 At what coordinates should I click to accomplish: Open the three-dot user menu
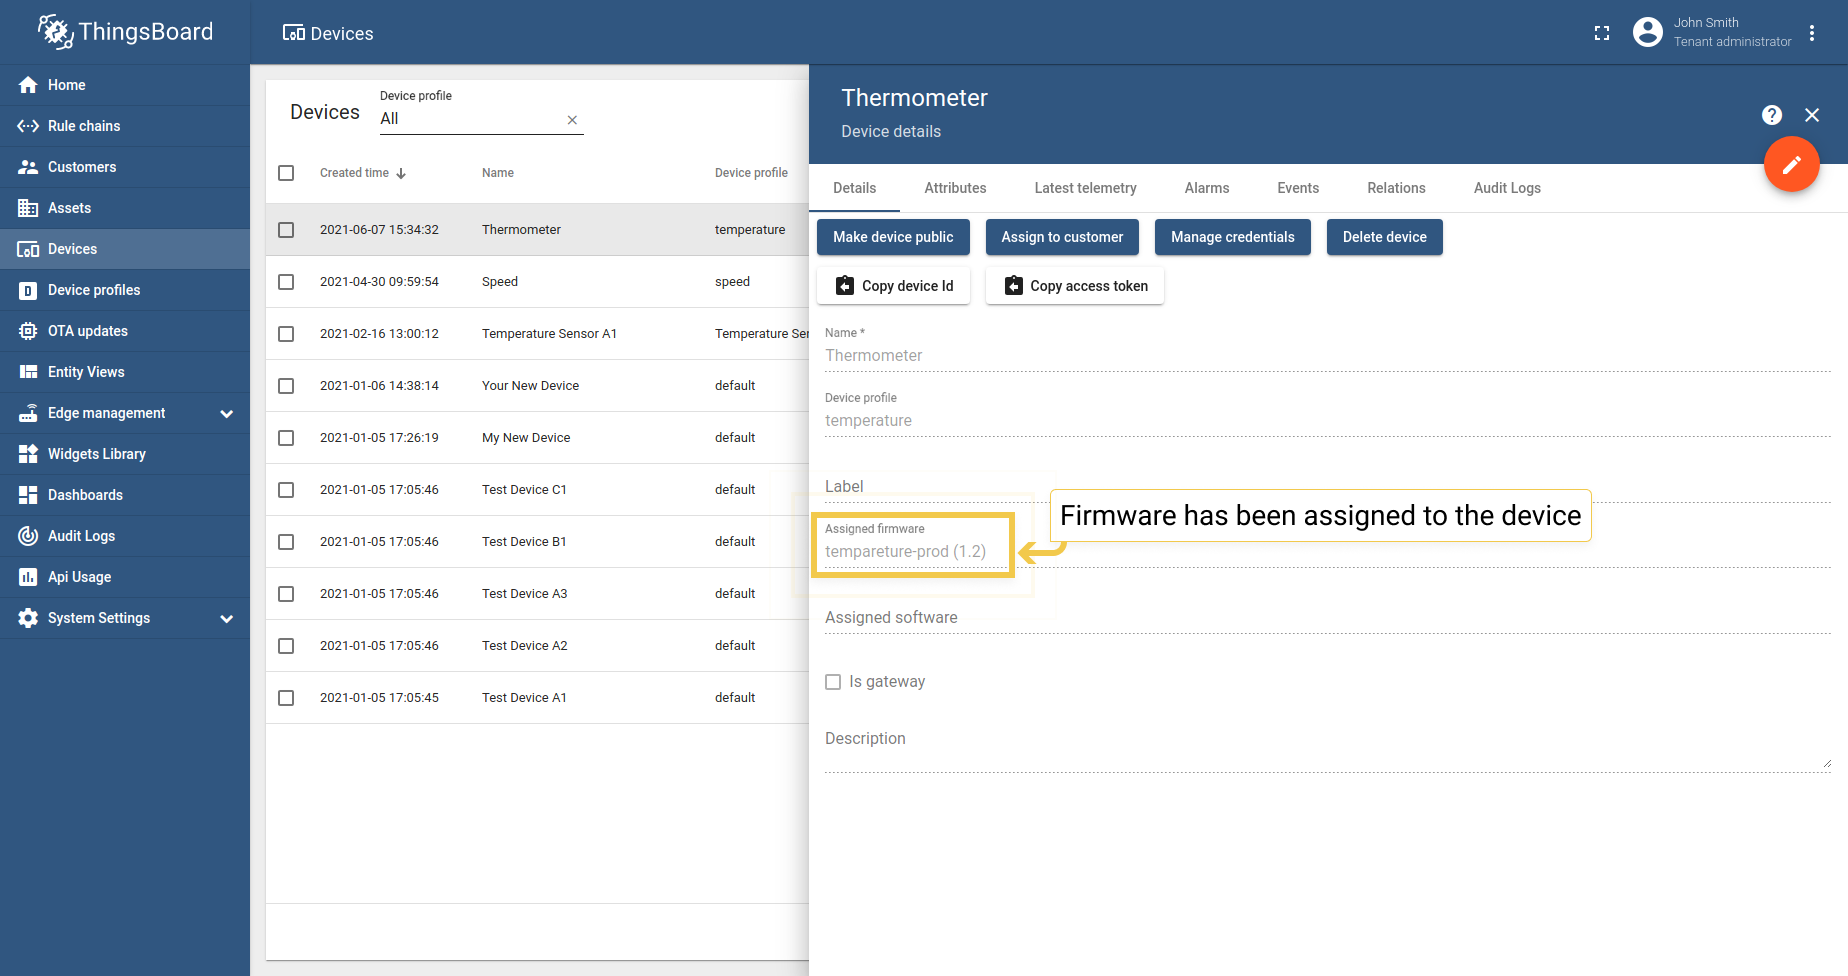pyautogui.click(x=1811, y=33)
